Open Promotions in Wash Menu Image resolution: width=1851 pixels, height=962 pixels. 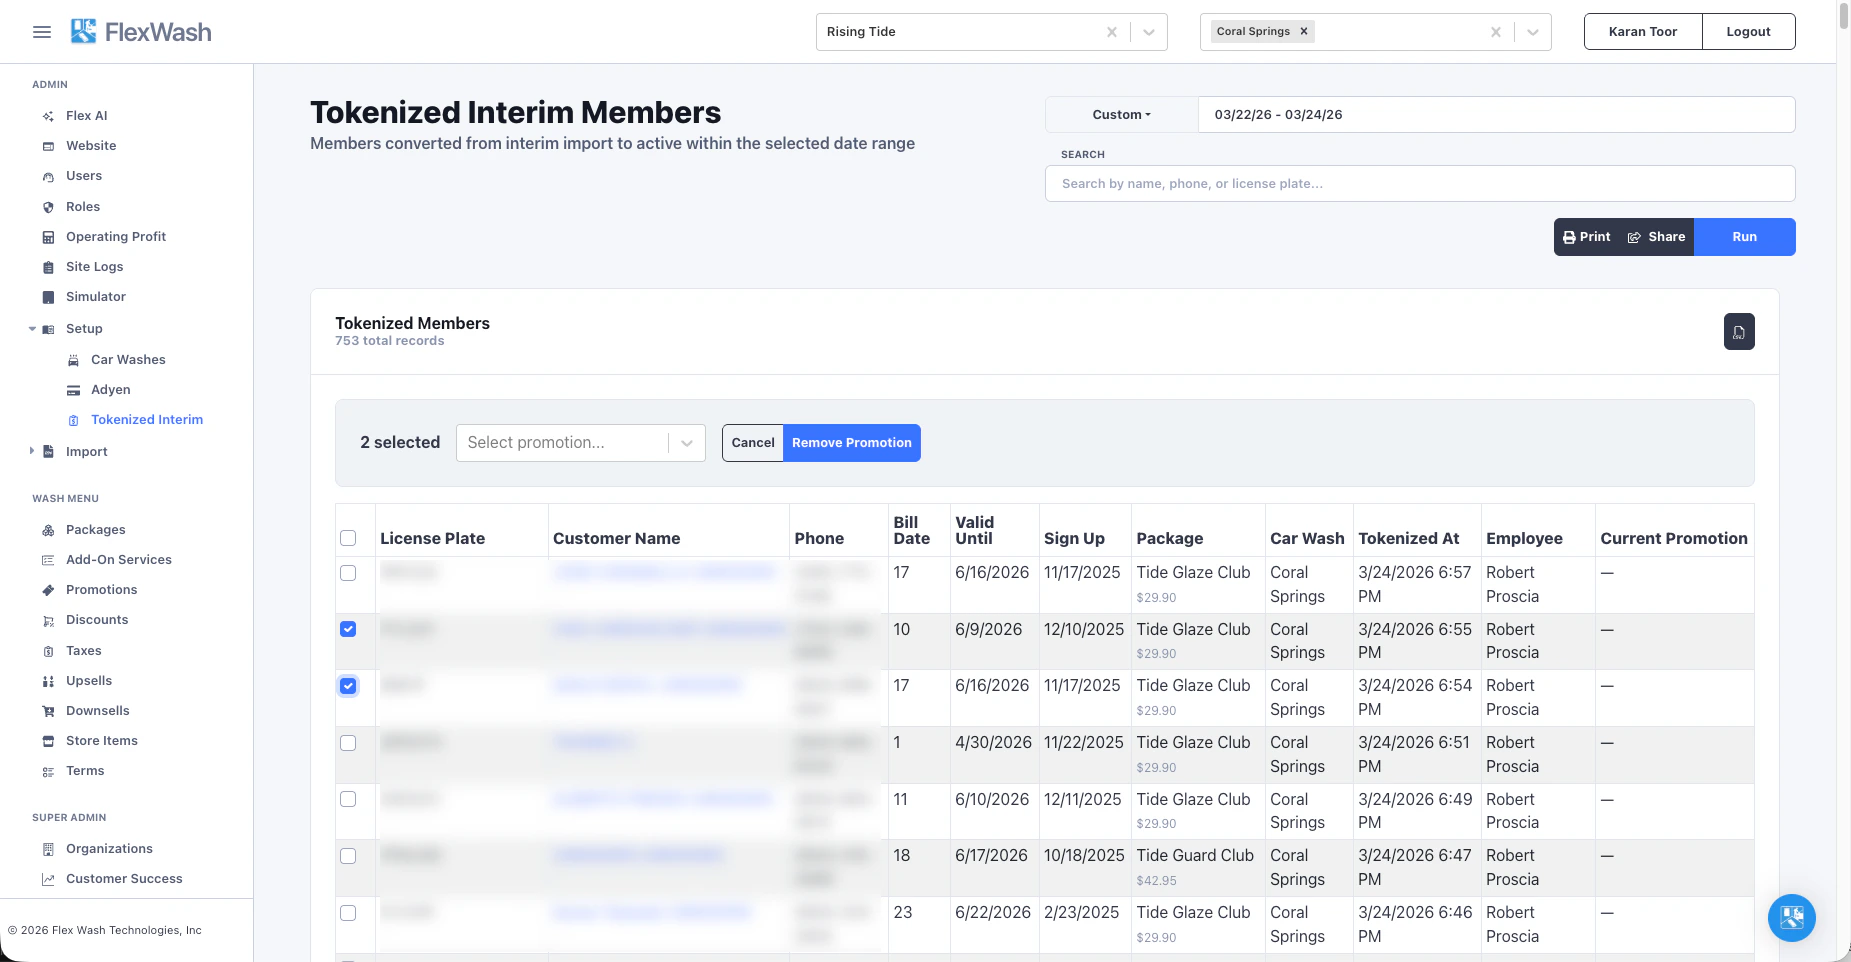(x=102, y=590)
